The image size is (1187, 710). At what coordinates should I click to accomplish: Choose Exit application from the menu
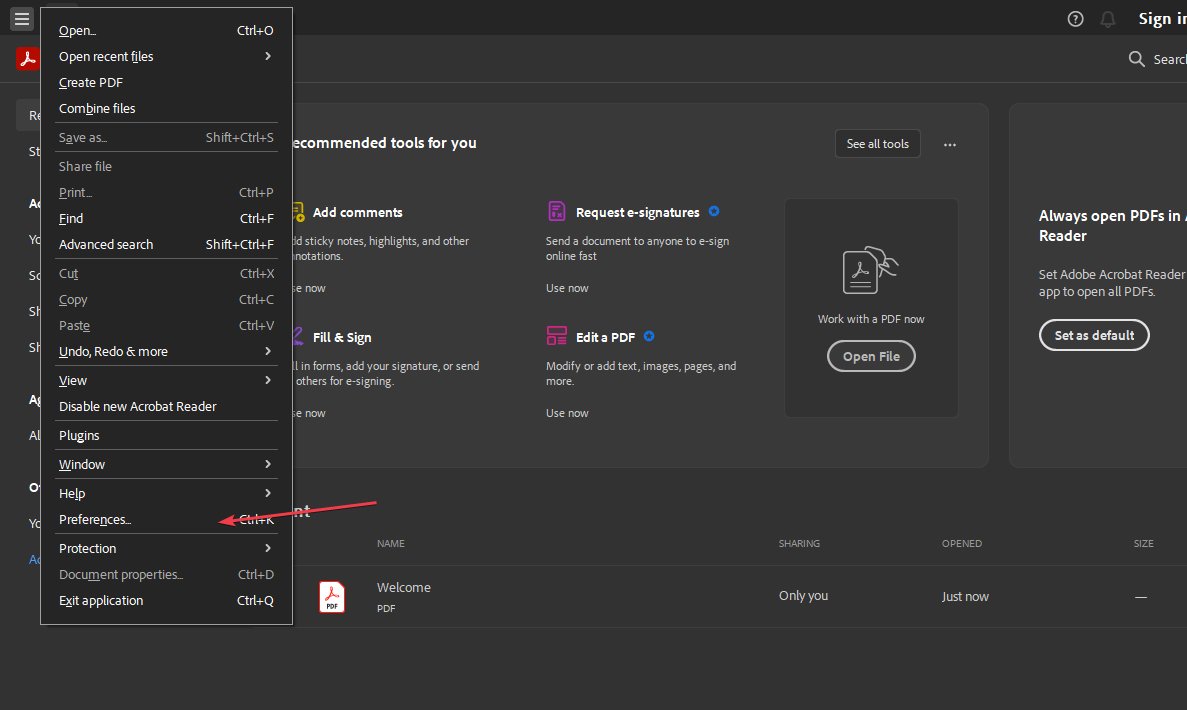[x=167, y=600]
